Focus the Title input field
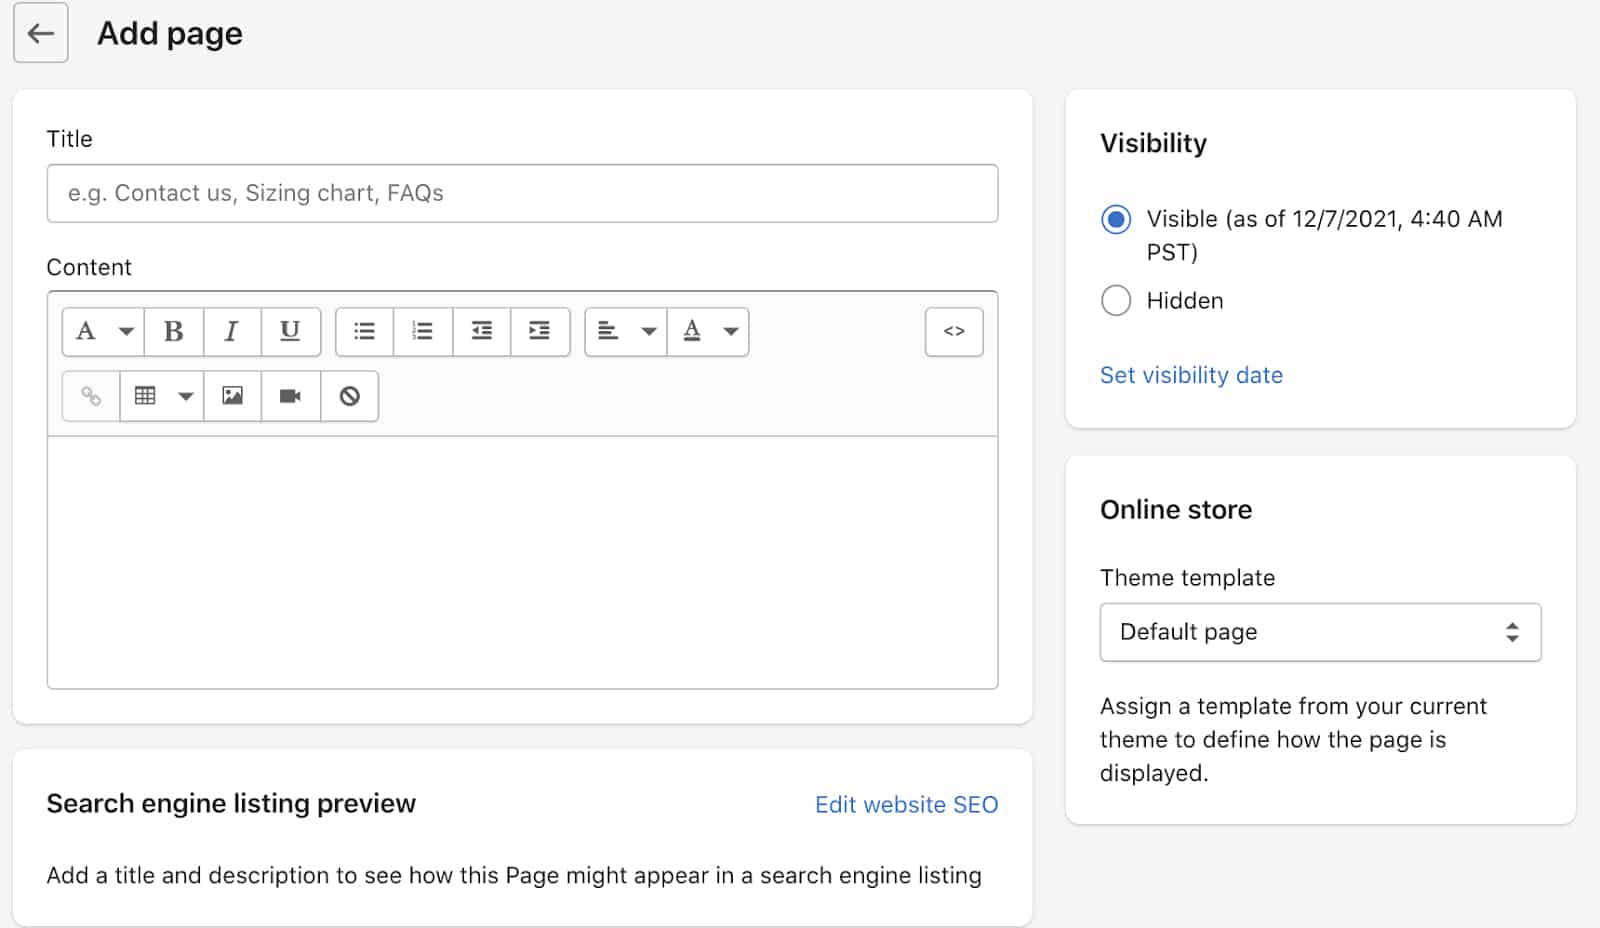Image resolution: width=1600 pixels, height=928 pixels. coord(522,193)
